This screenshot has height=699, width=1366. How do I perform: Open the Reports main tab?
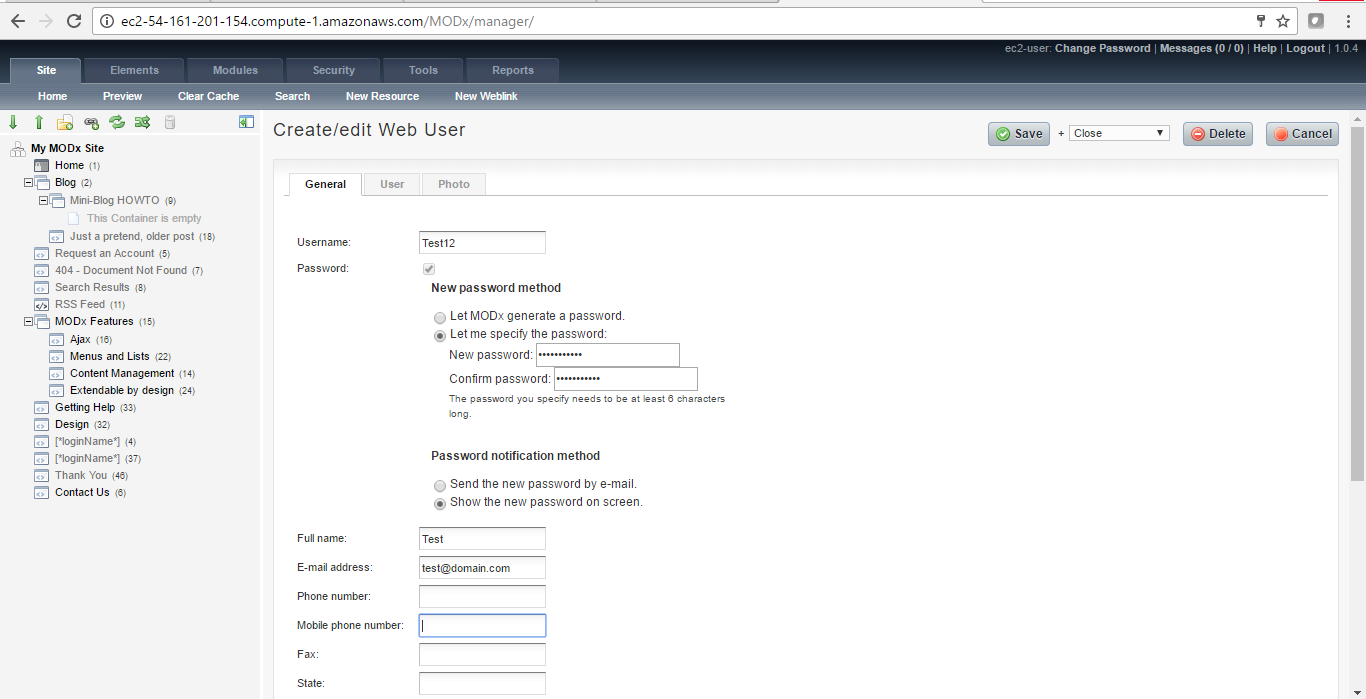coord(512,70)
